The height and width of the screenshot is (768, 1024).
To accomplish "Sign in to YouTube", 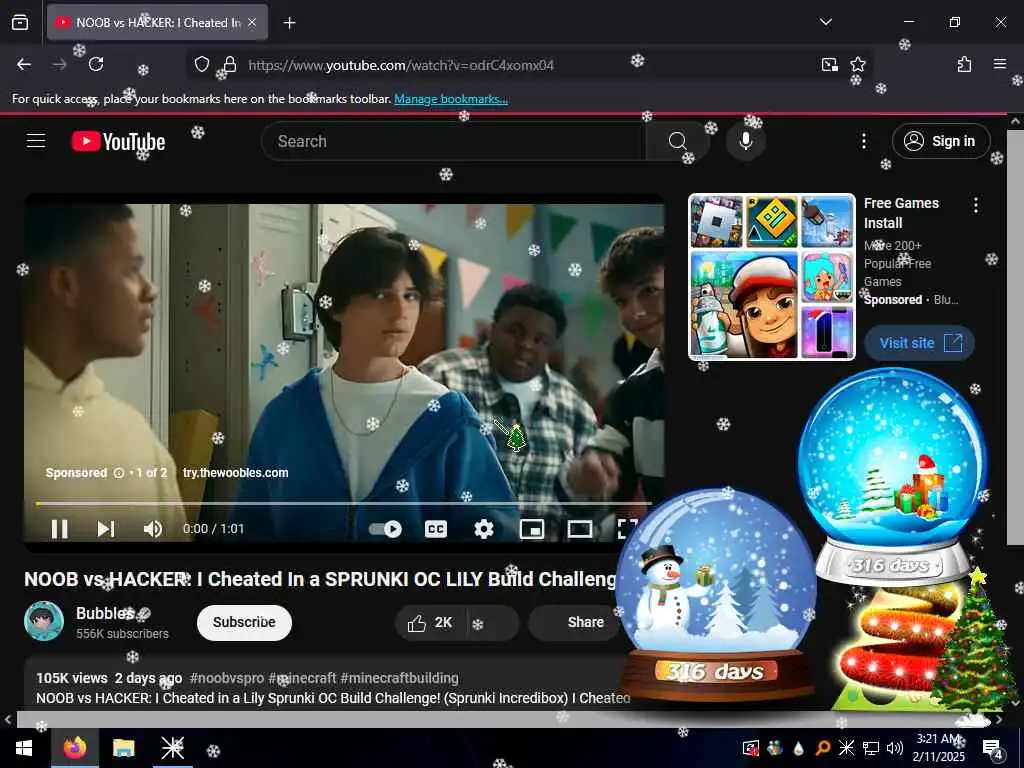I will [x=941, y=141].
